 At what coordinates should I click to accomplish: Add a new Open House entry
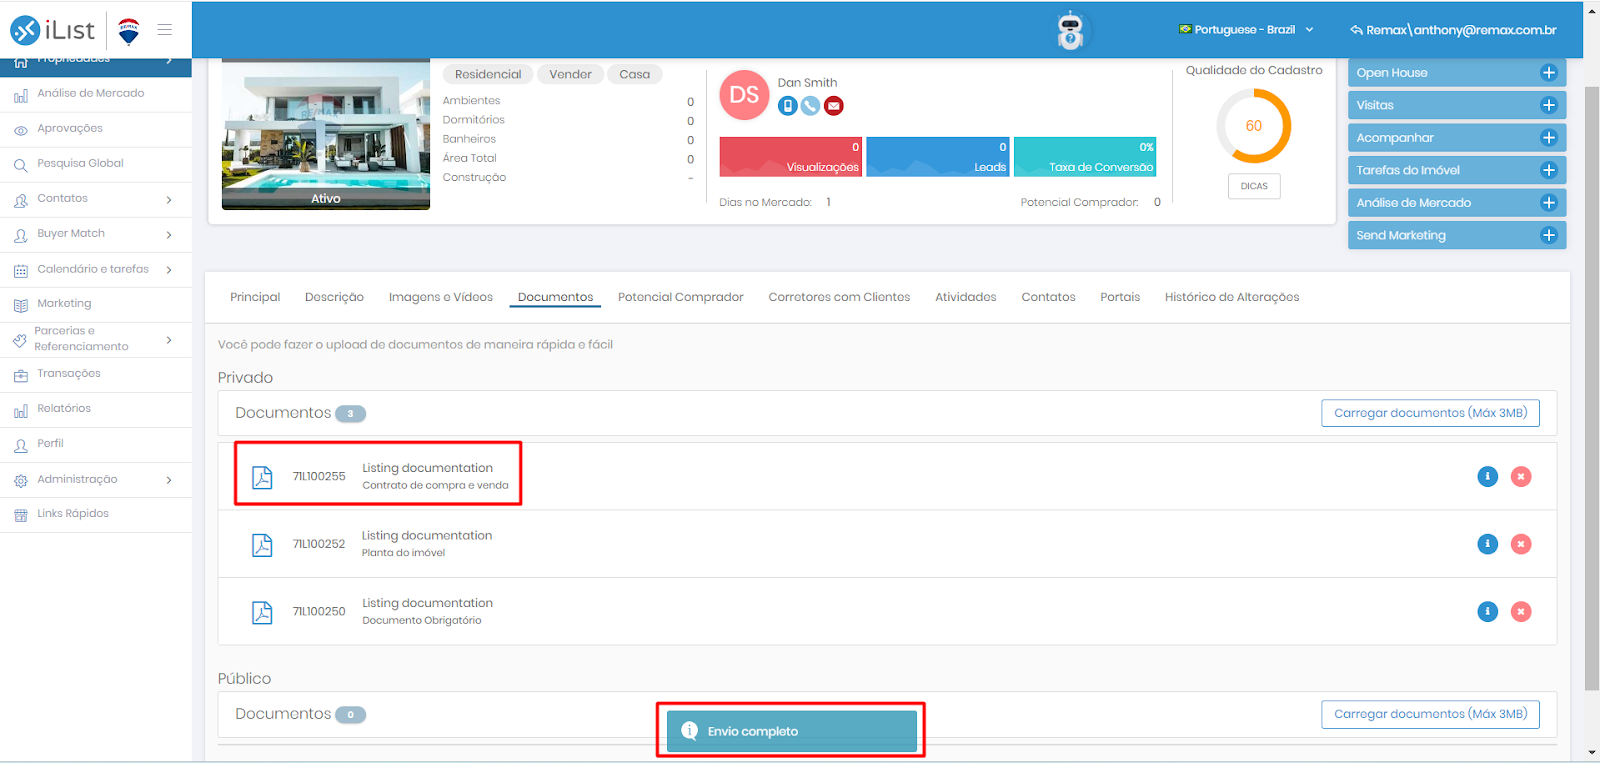1549,73
